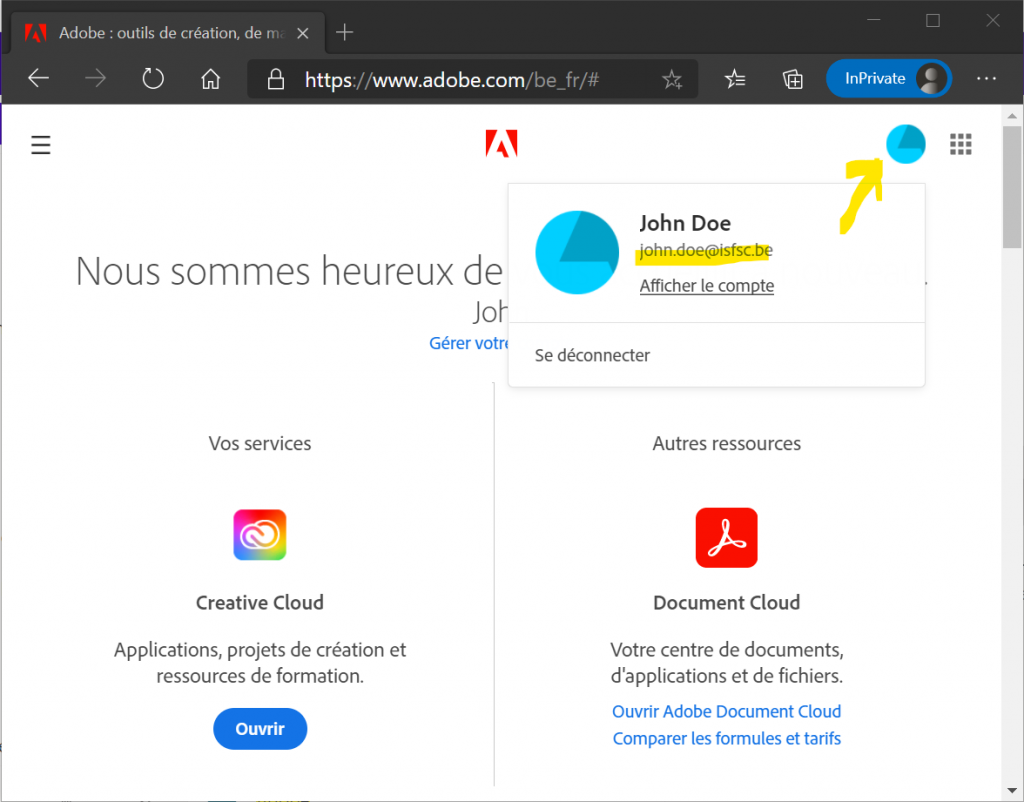Click the Afficher le compte link
Image resolution: width=1024 pixels, height=802 pixels.
[x=706, y=286]
